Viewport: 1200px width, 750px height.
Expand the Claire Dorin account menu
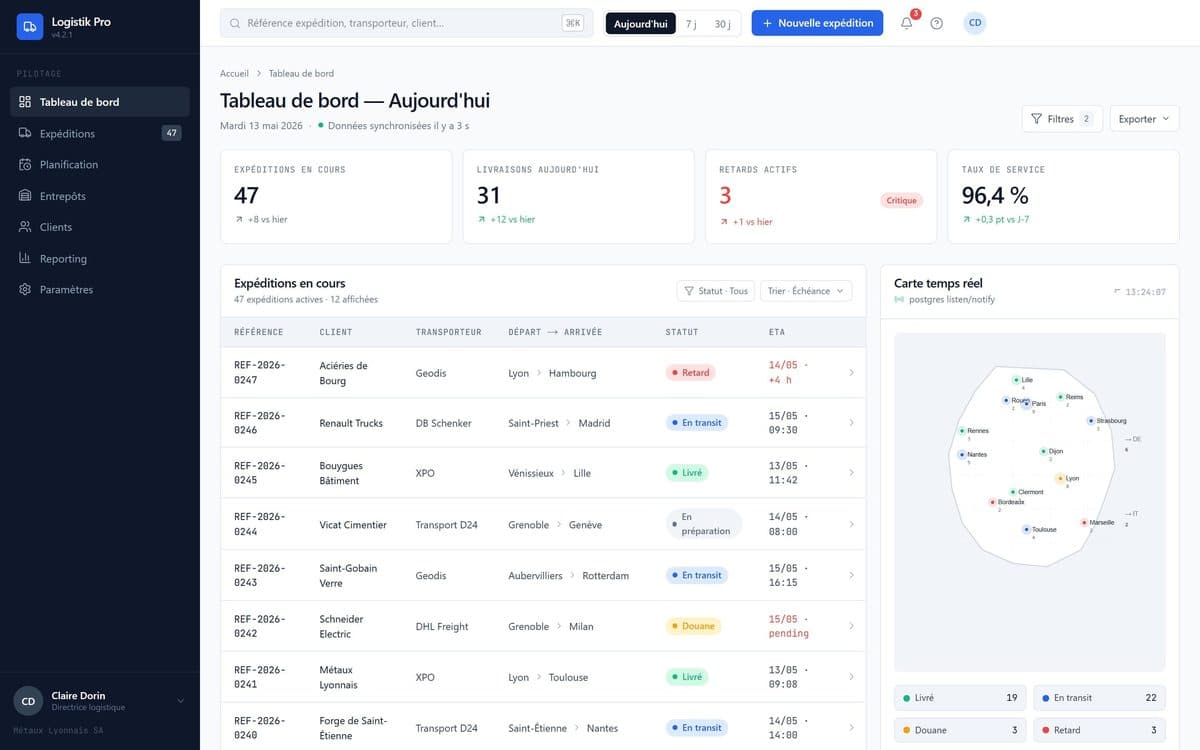click(100, 701)
